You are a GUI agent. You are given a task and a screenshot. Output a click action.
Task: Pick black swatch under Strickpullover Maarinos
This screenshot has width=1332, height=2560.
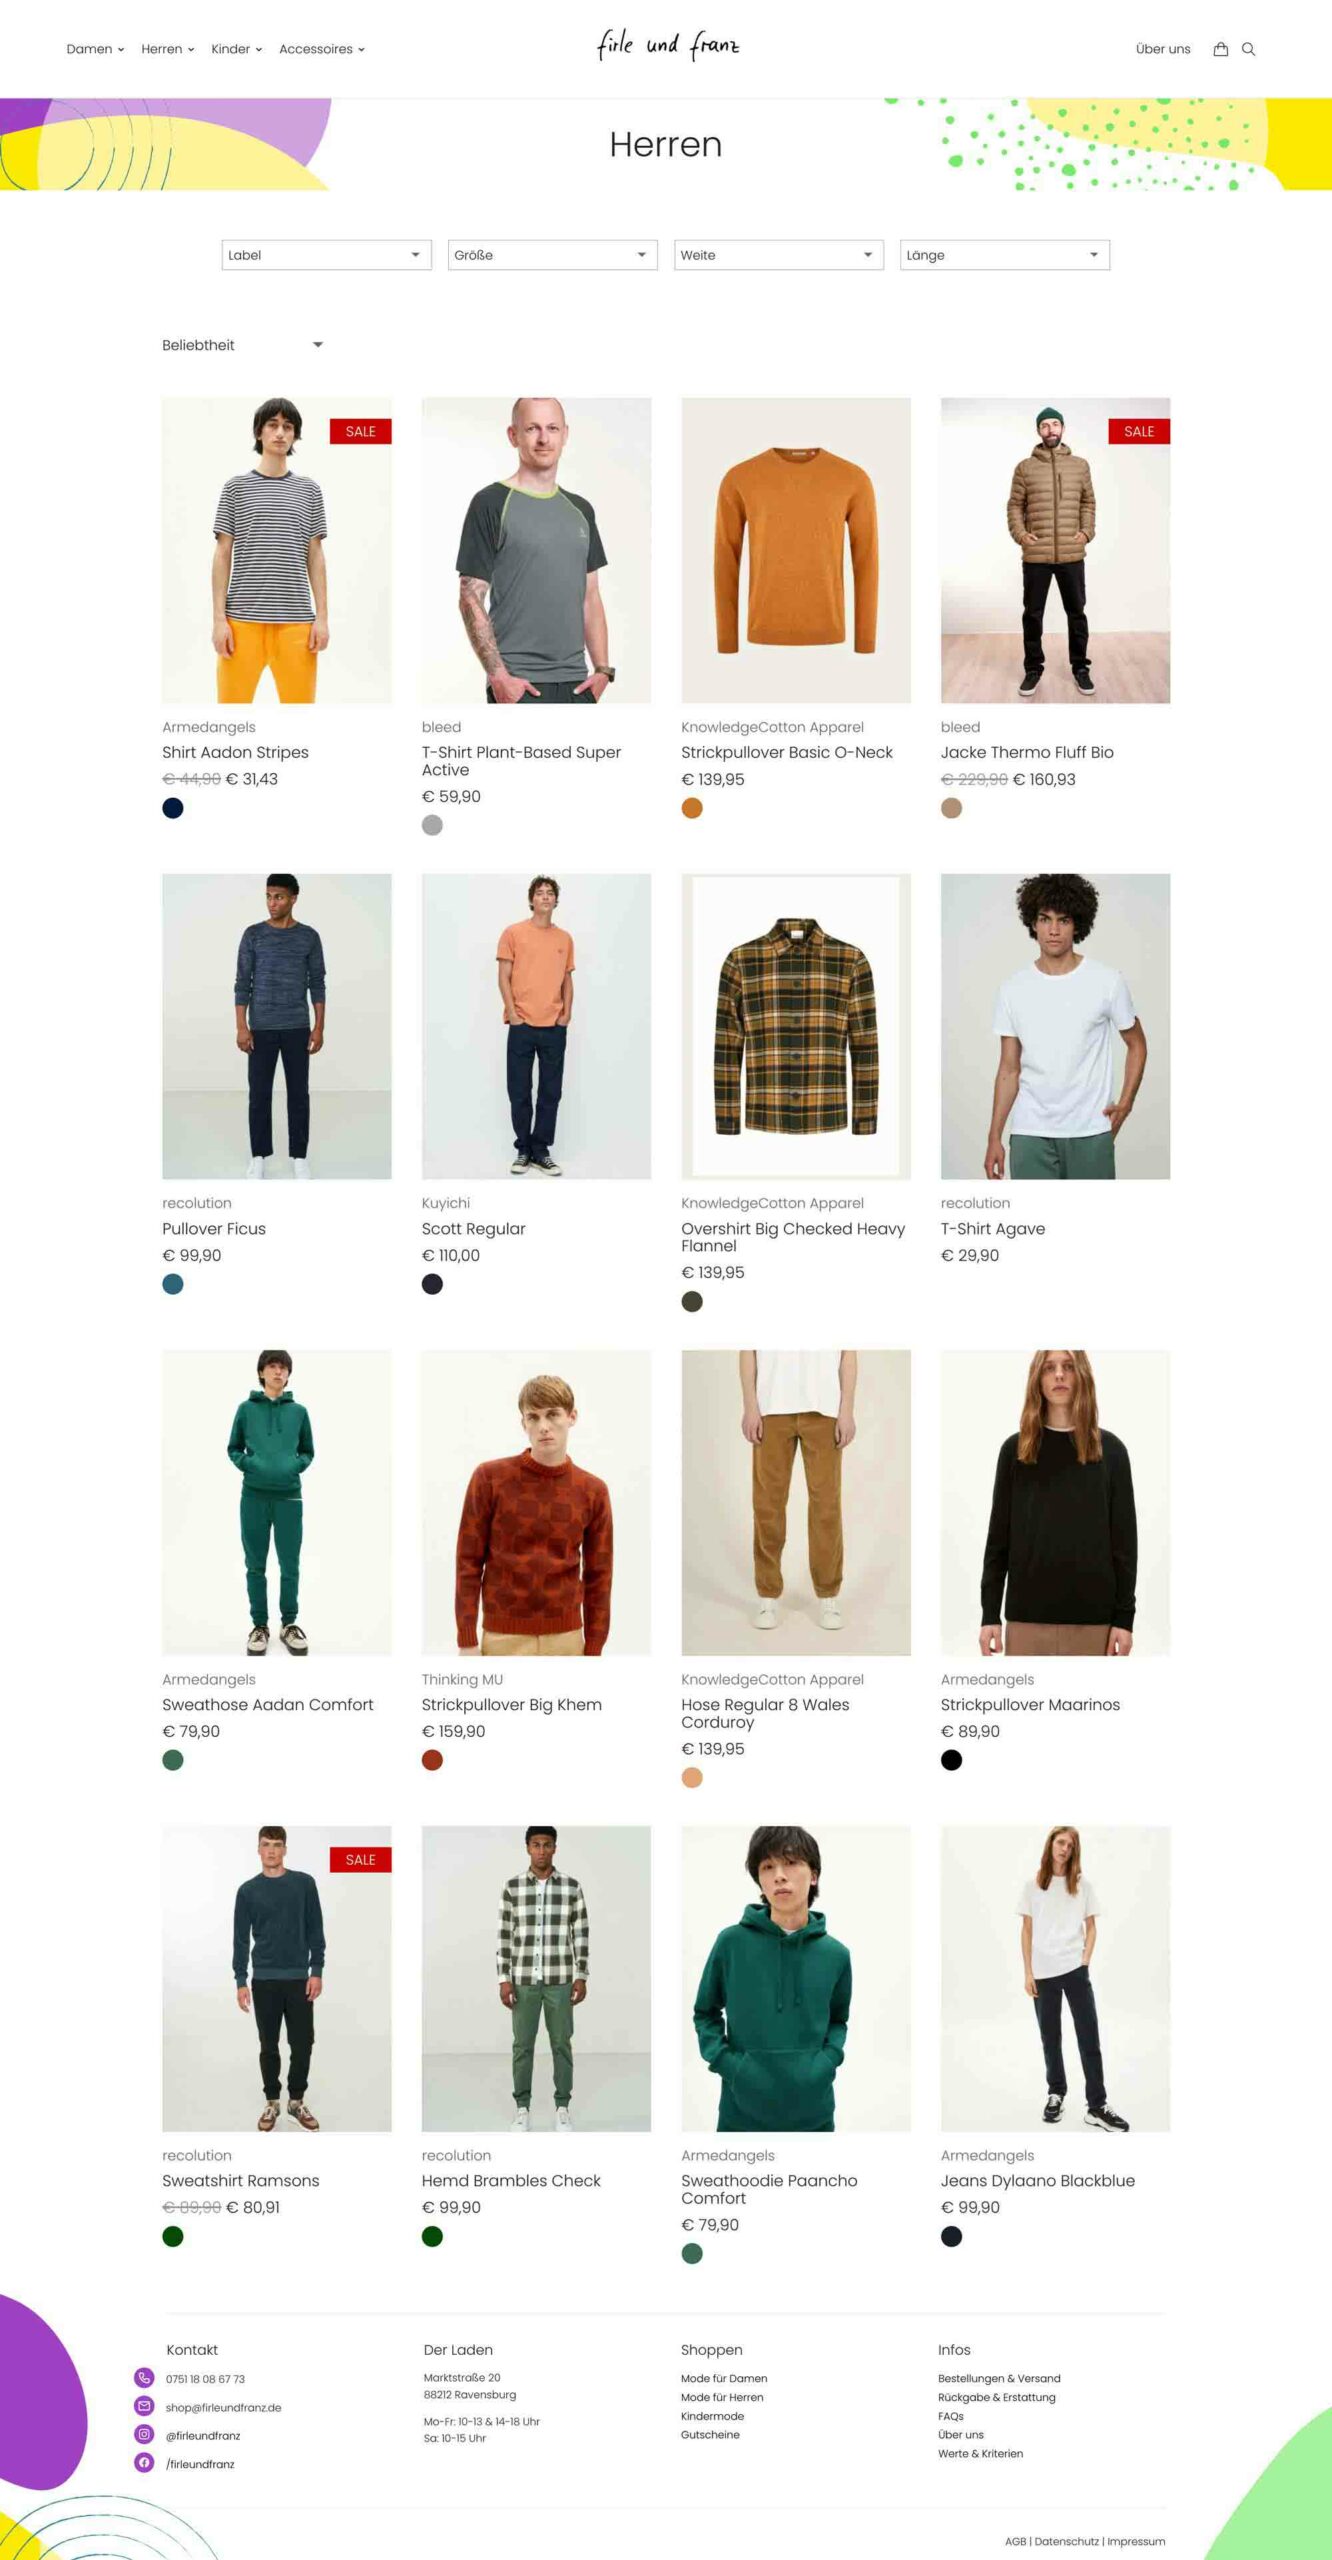[952, 1760]
